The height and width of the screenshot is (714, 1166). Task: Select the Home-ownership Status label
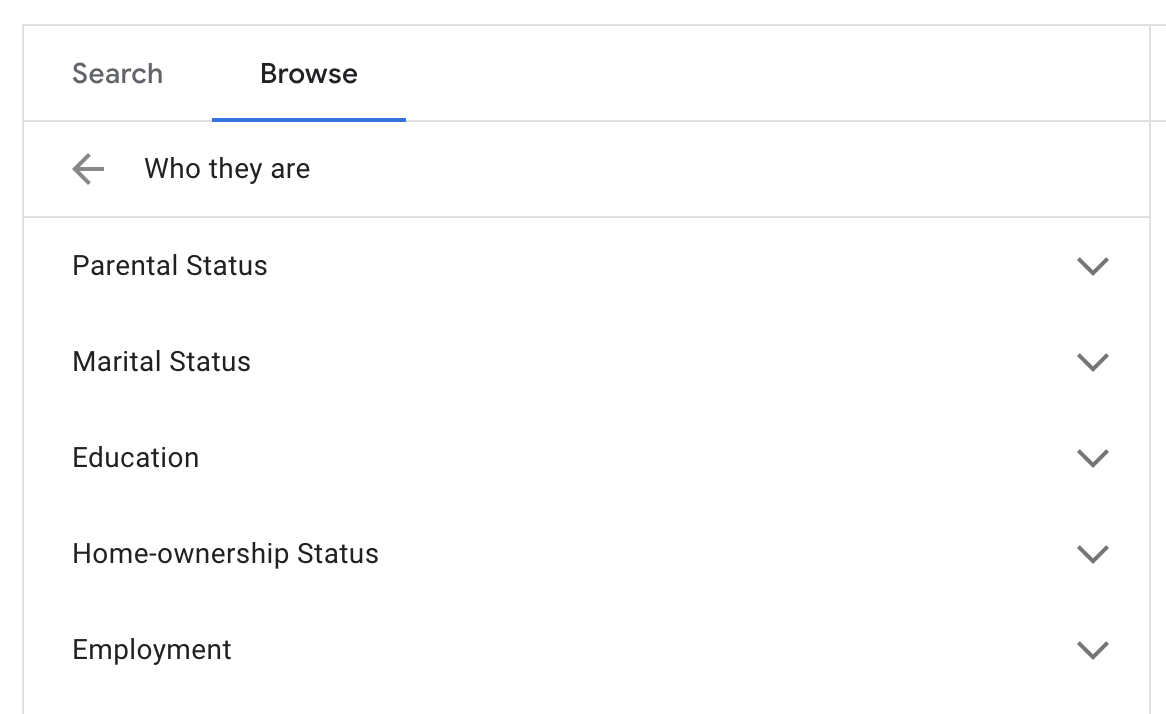pyautogui.click(x=225, y=553)
